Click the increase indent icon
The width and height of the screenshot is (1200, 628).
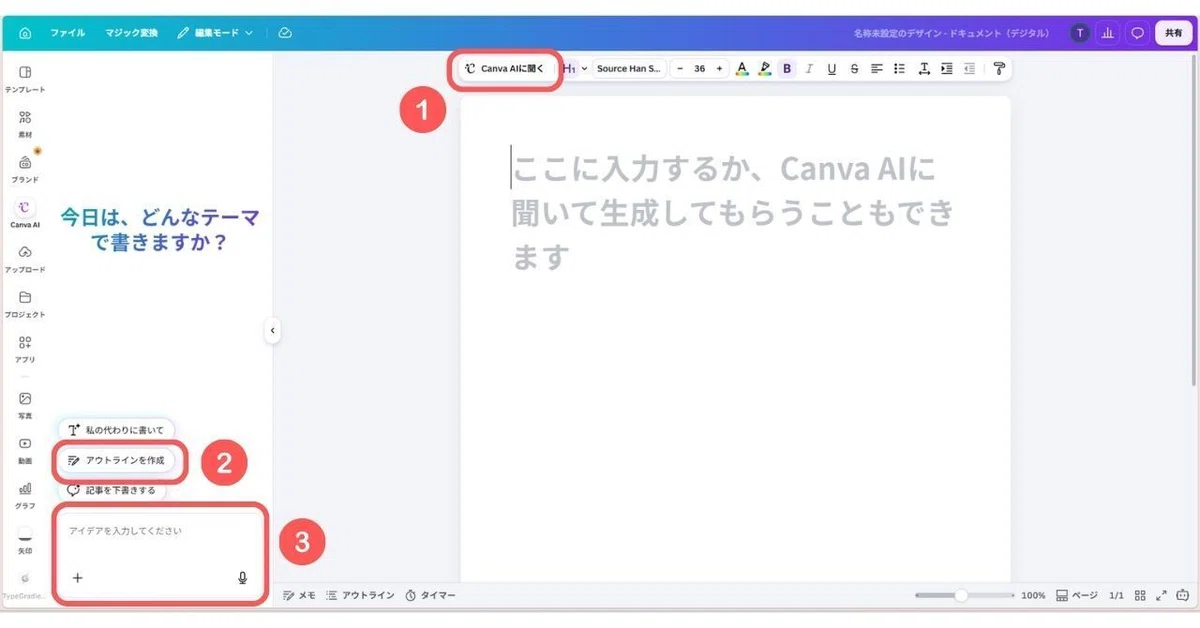click(x=946, y=69)
